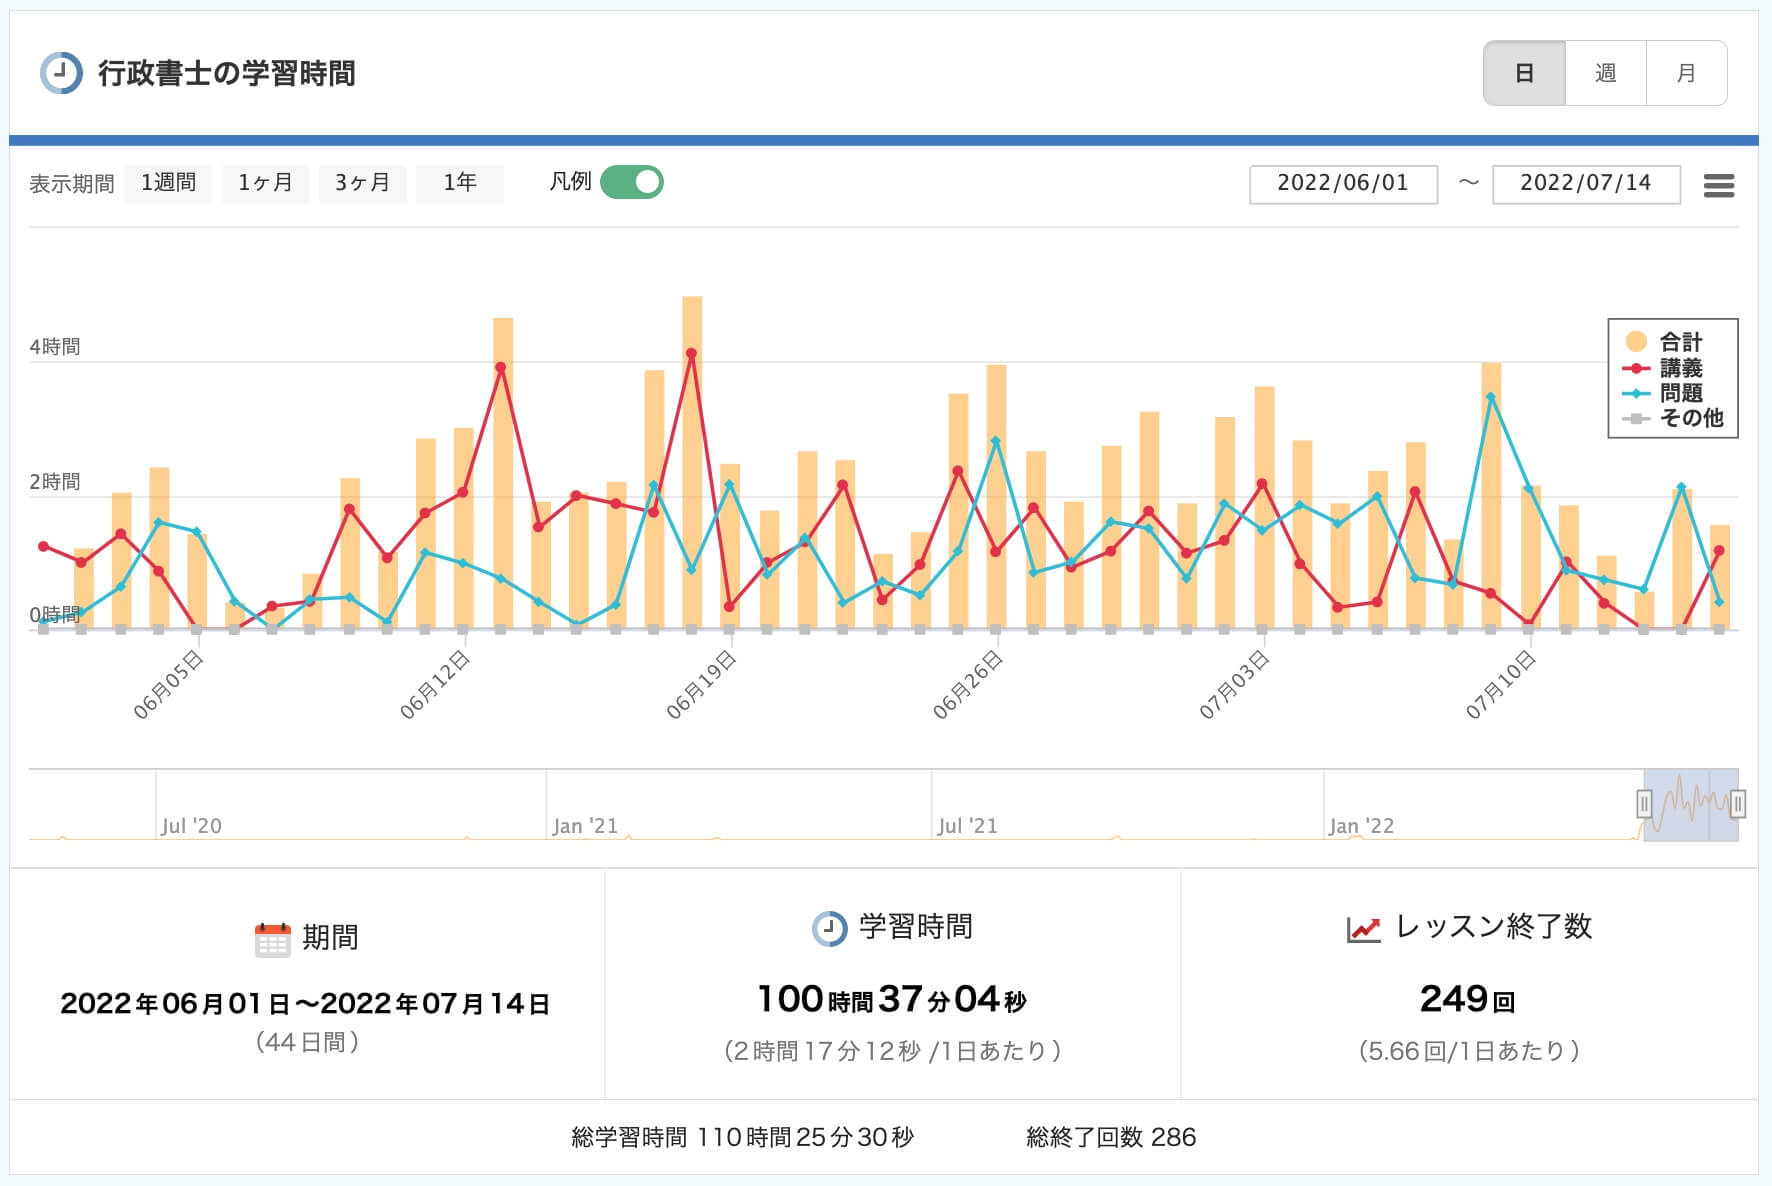The width and height of the screenshot is (1772, 1186).
Task: Click the clock icon beside 行政書士の学習時間
Action: 61,73
